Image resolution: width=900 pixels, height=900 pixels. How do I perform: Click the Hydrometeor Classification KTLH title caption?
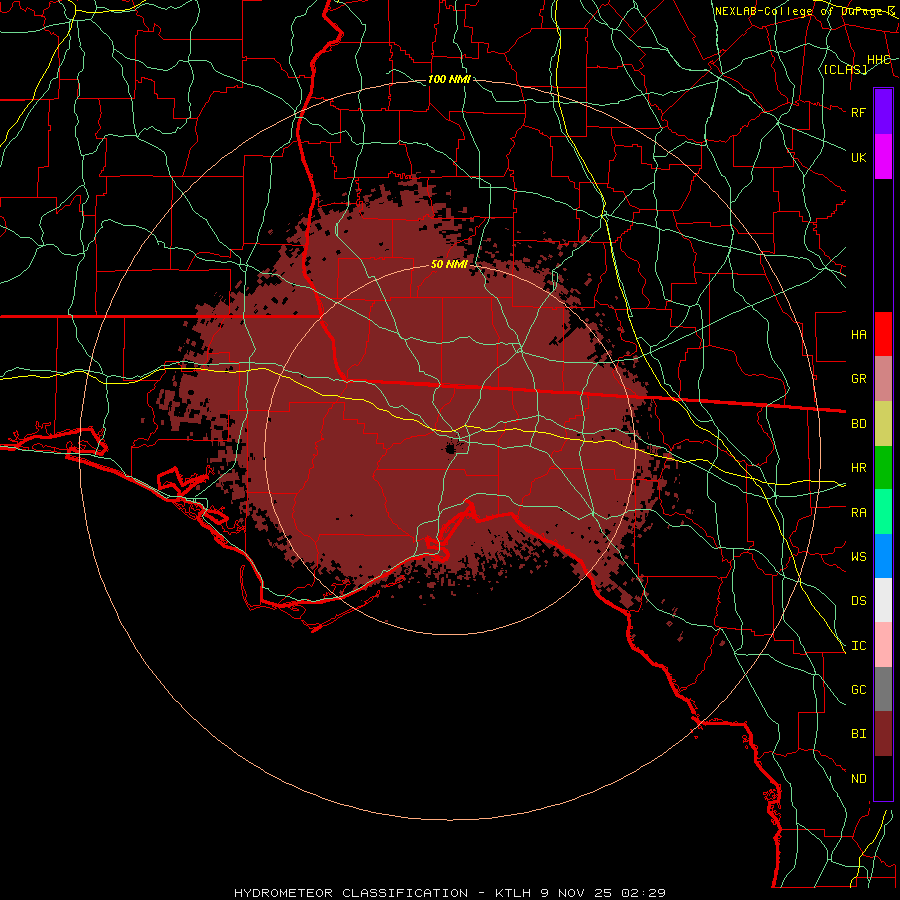point(449,893)
